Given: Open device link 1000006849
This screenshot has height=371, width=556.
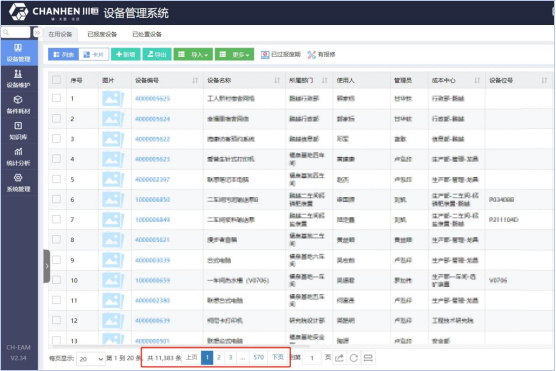Looking at the screenshot, I should tap(152, 220).
